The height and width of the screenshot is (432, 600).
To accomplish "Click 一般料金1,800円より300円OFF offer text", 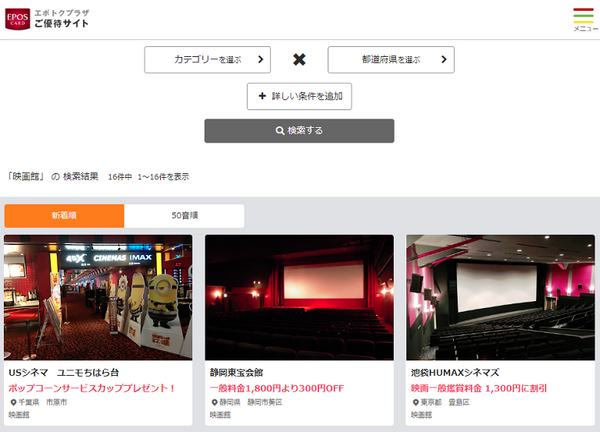I will pyautogui.click(x=277, y=388).
